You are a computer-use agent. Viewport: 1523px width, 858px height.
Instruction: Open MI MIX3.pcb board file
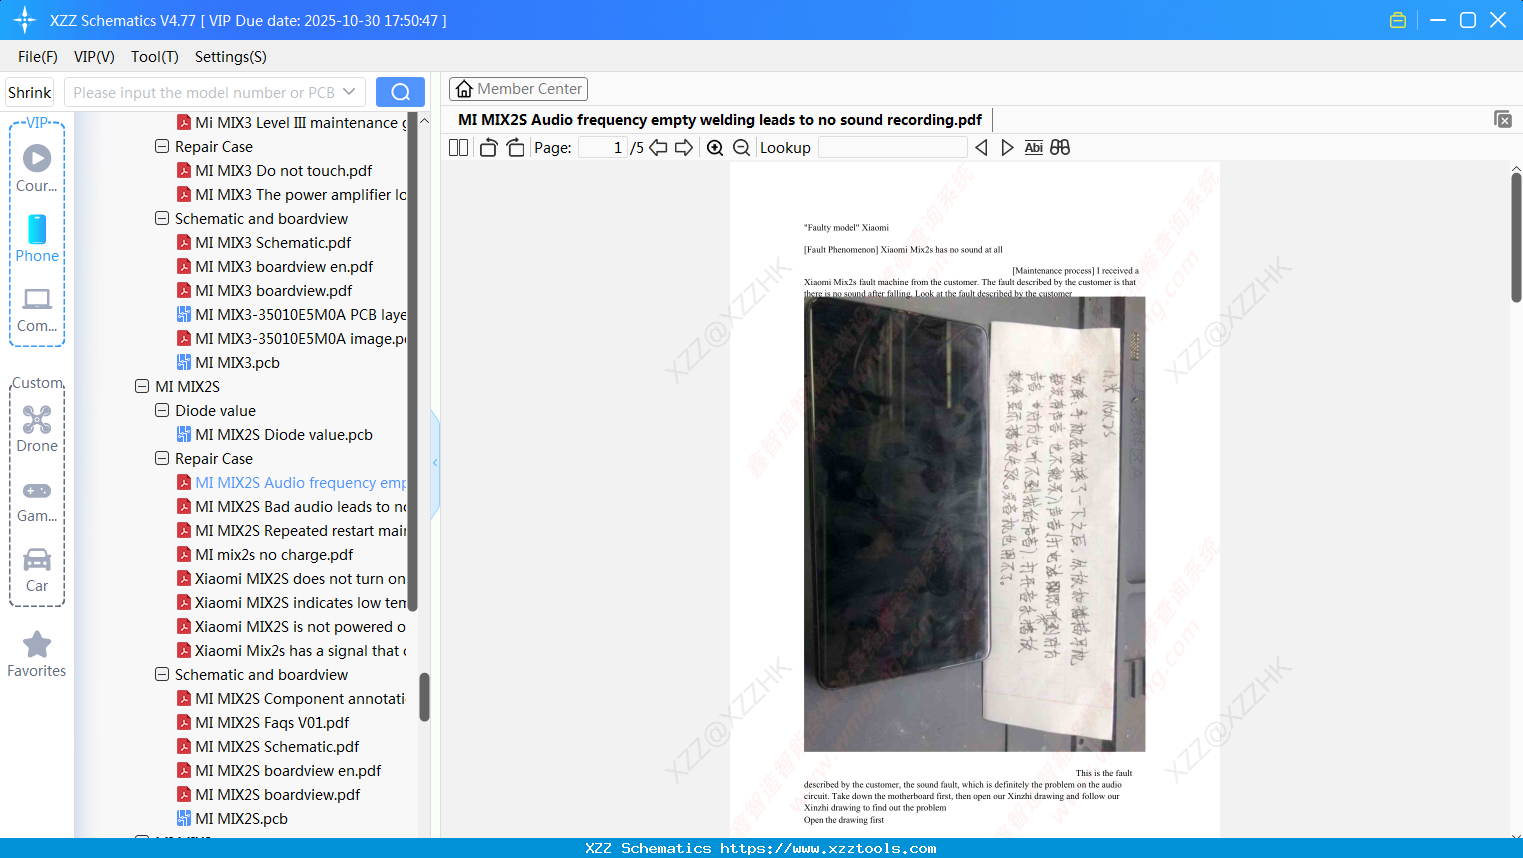(x=237, y=362)
